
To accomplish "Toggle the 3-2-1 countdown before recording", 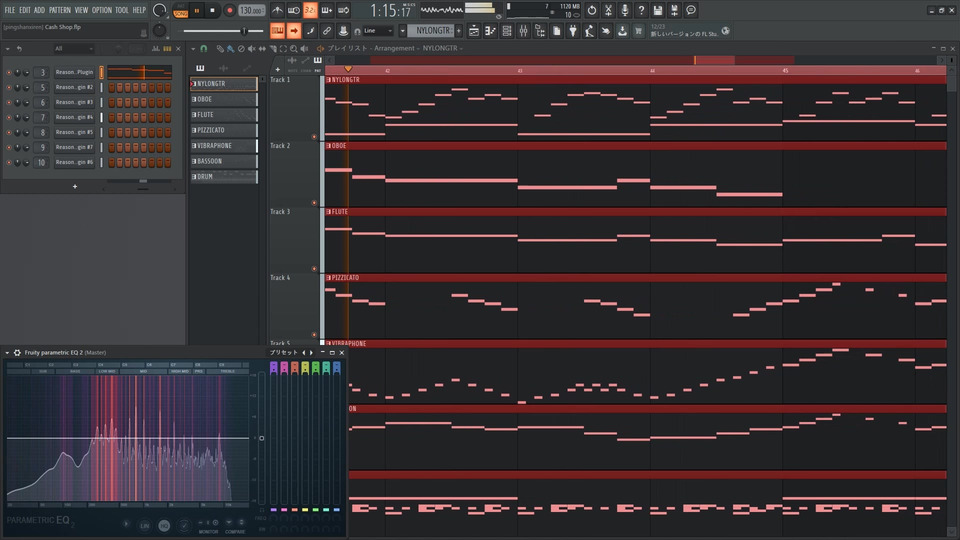I will 310,10.
